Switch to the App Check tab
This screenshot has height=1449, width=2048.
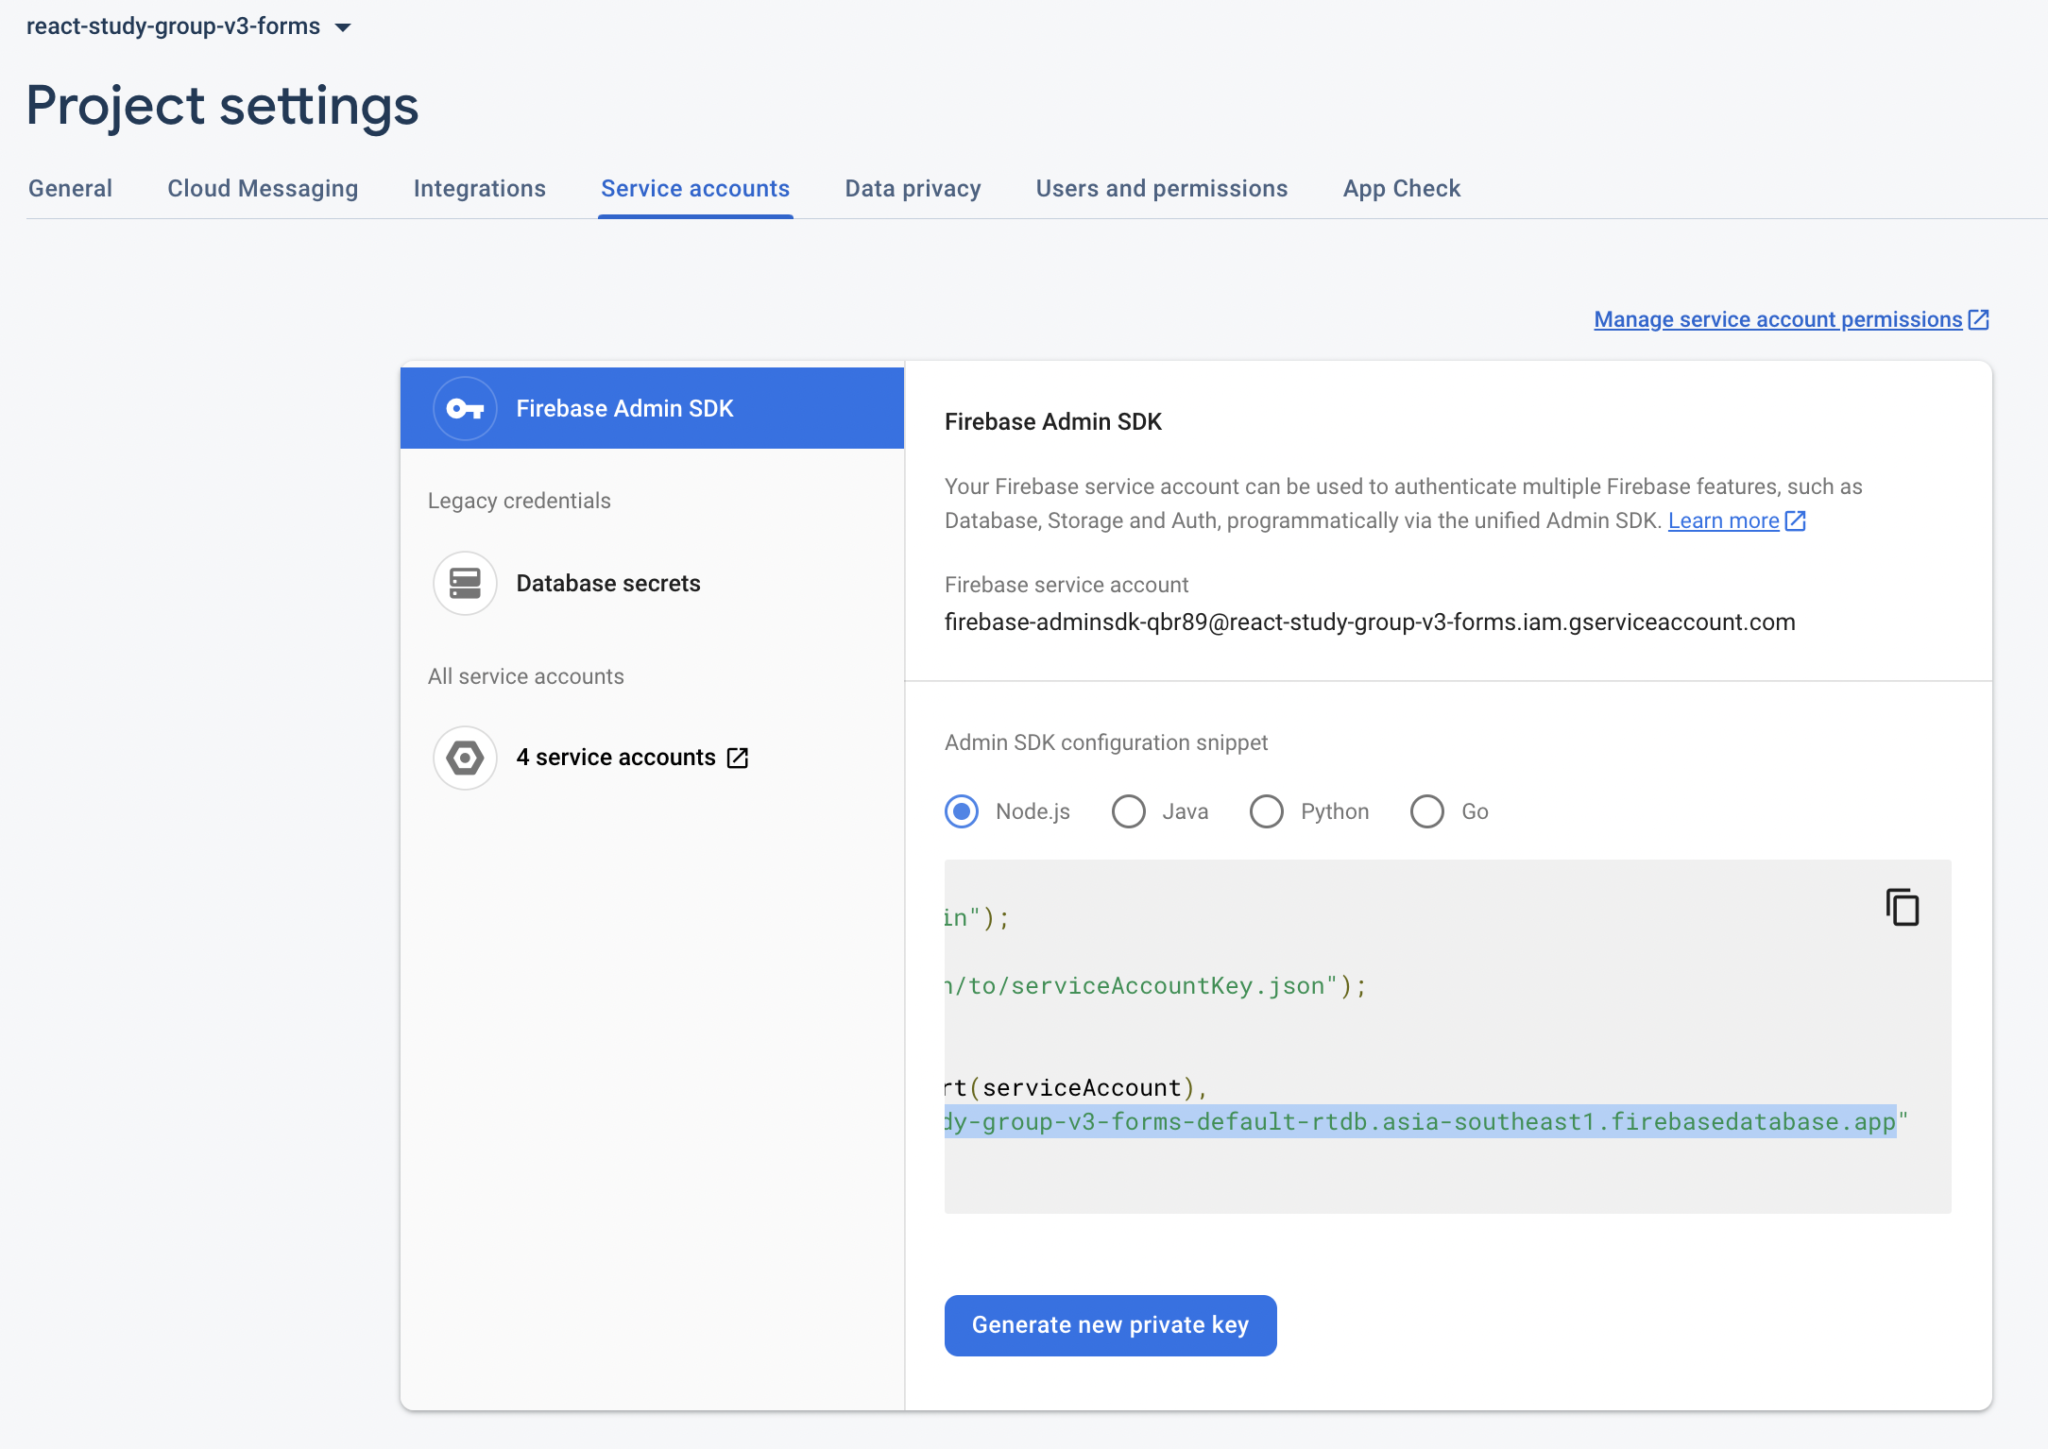pyautogui.click(x=1401, y=188)
